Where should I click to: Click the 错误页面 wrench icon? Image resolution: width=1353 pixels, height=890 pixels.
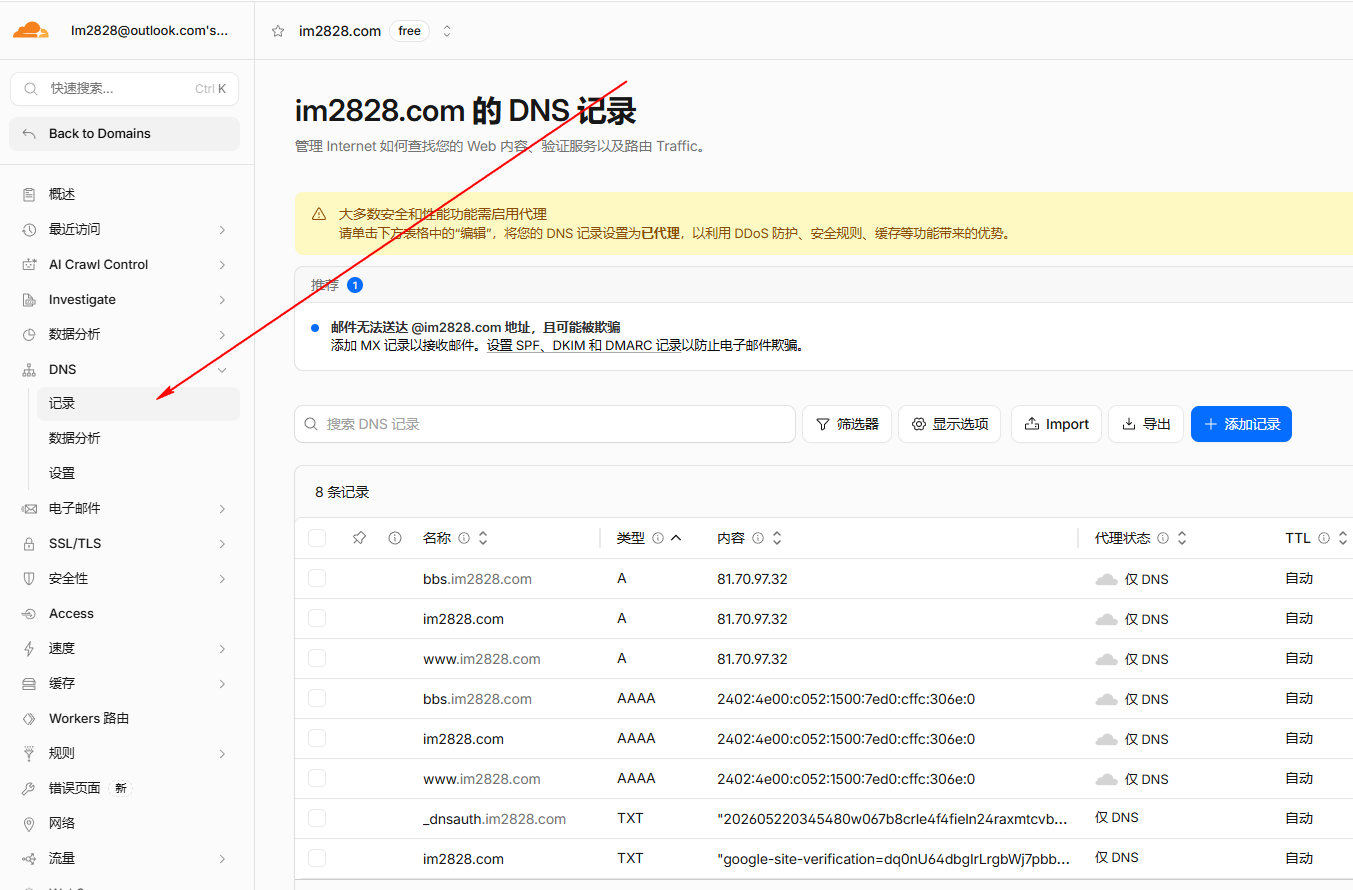click(29, 788)
